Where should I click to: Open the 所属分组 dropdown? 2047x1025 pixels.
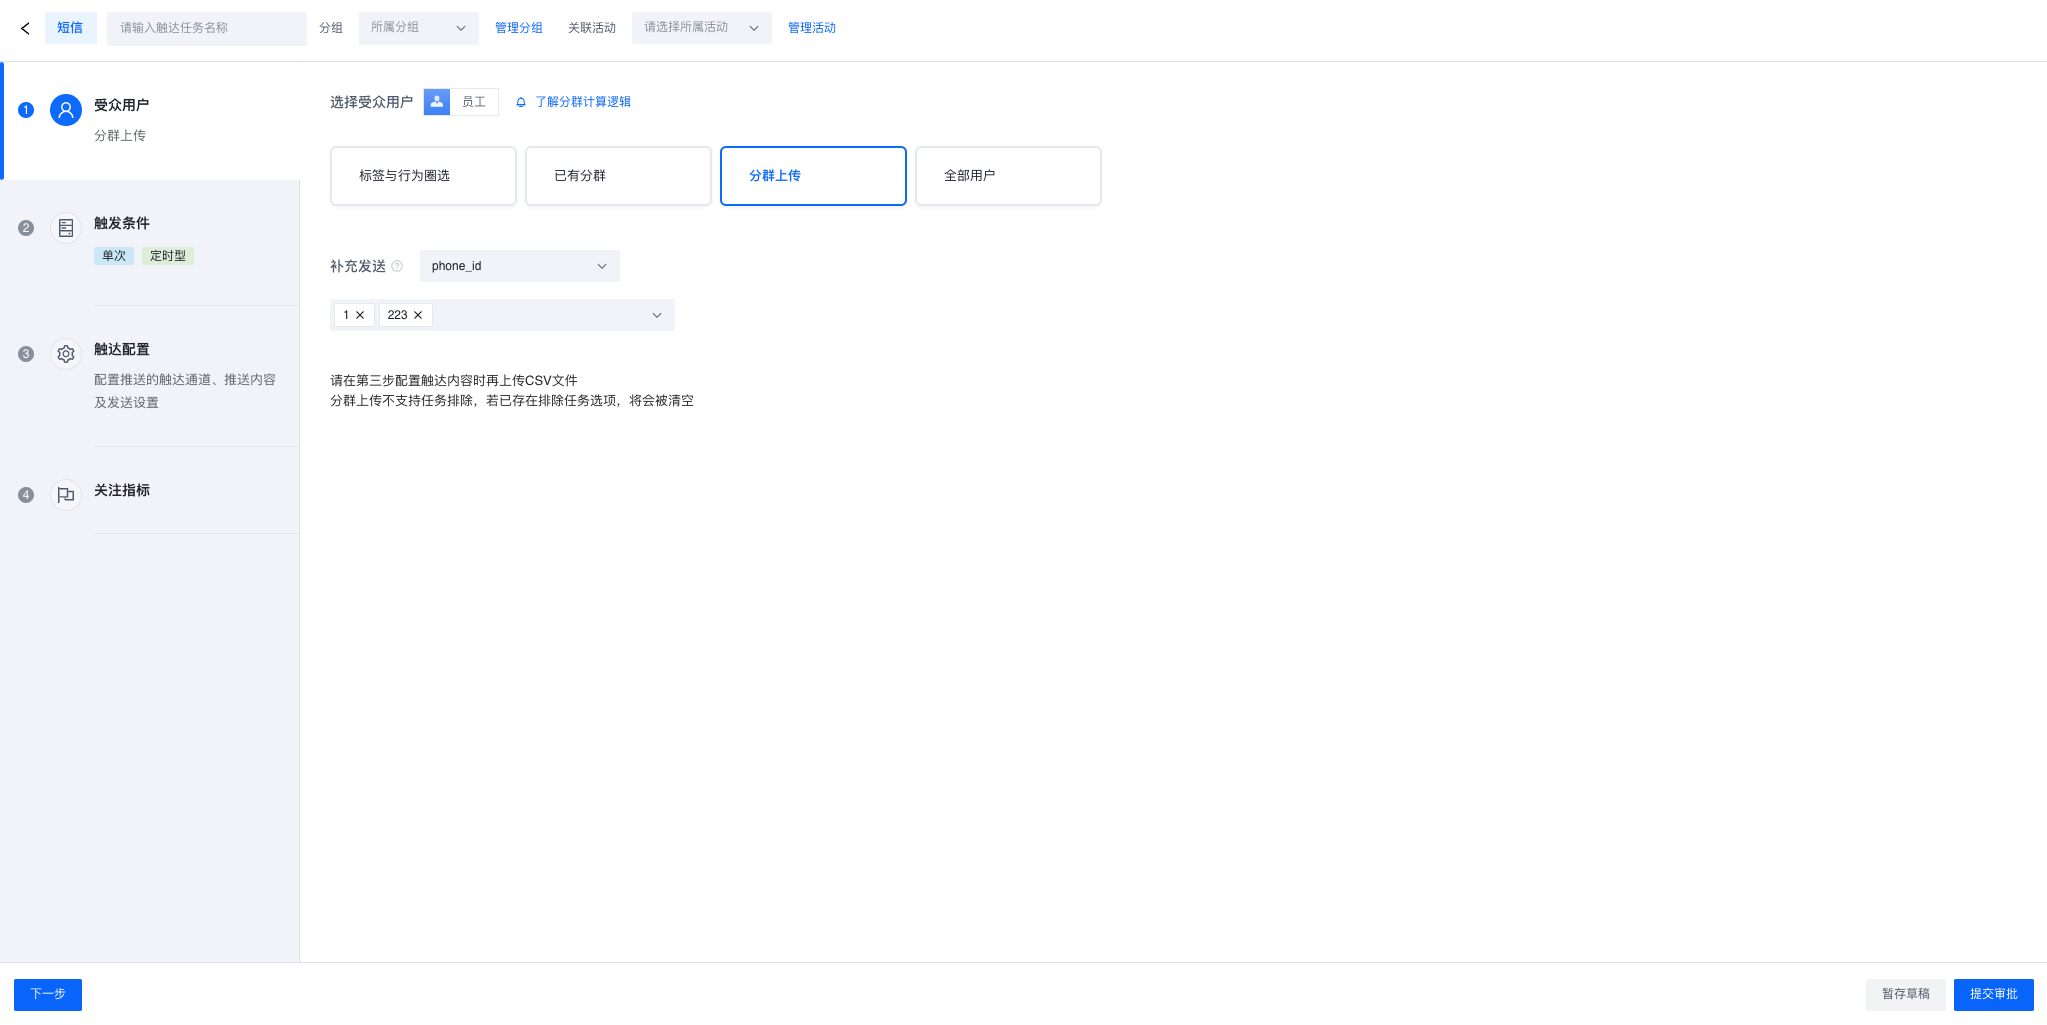(418, 28)
